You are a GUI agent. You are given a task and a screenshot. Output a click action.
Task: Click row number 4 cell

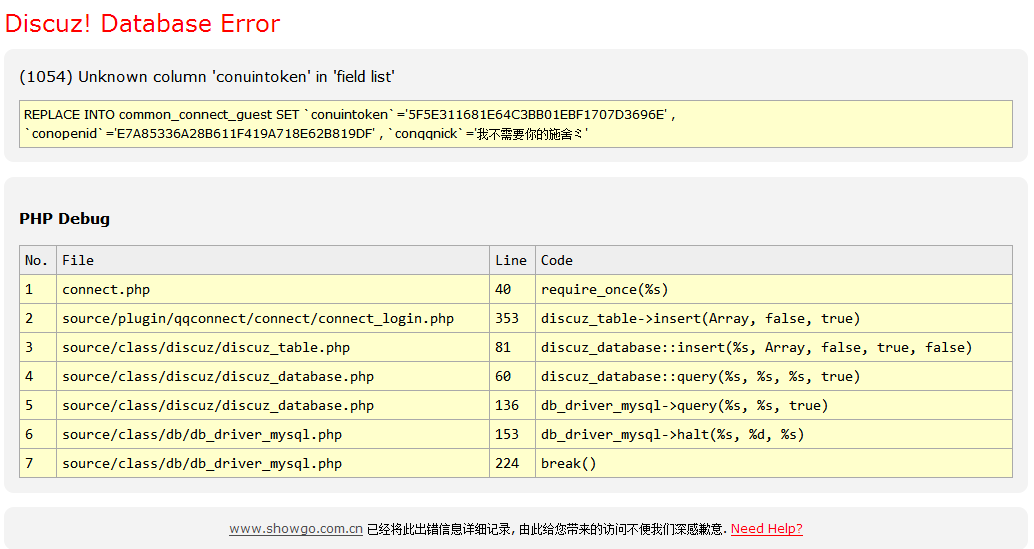(38, 376)
